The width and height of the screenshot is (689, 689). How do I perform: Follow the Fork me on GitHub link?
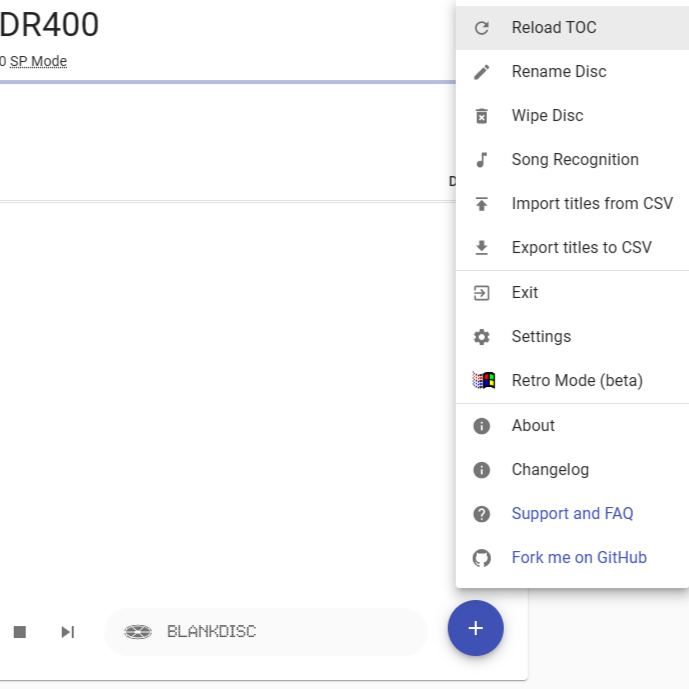579,558
